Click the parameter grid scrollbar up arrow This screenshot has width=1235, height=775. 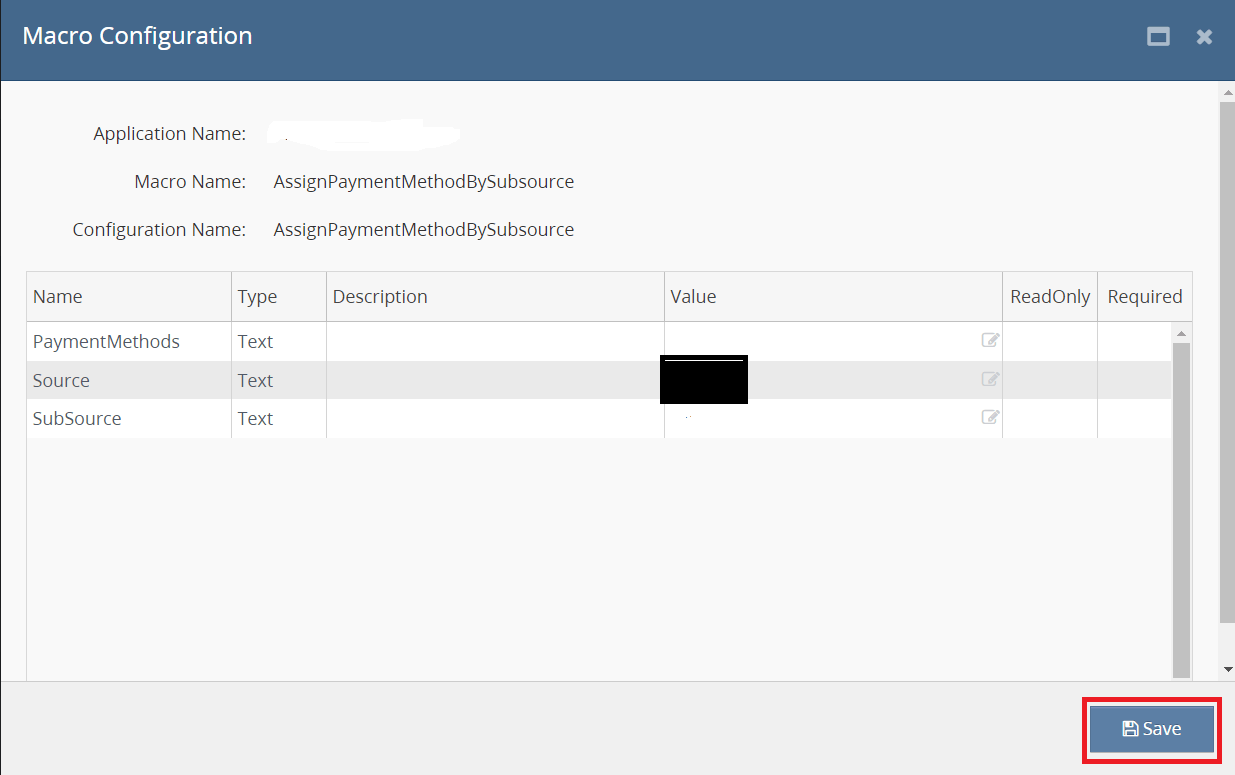tap(1181, 333)
